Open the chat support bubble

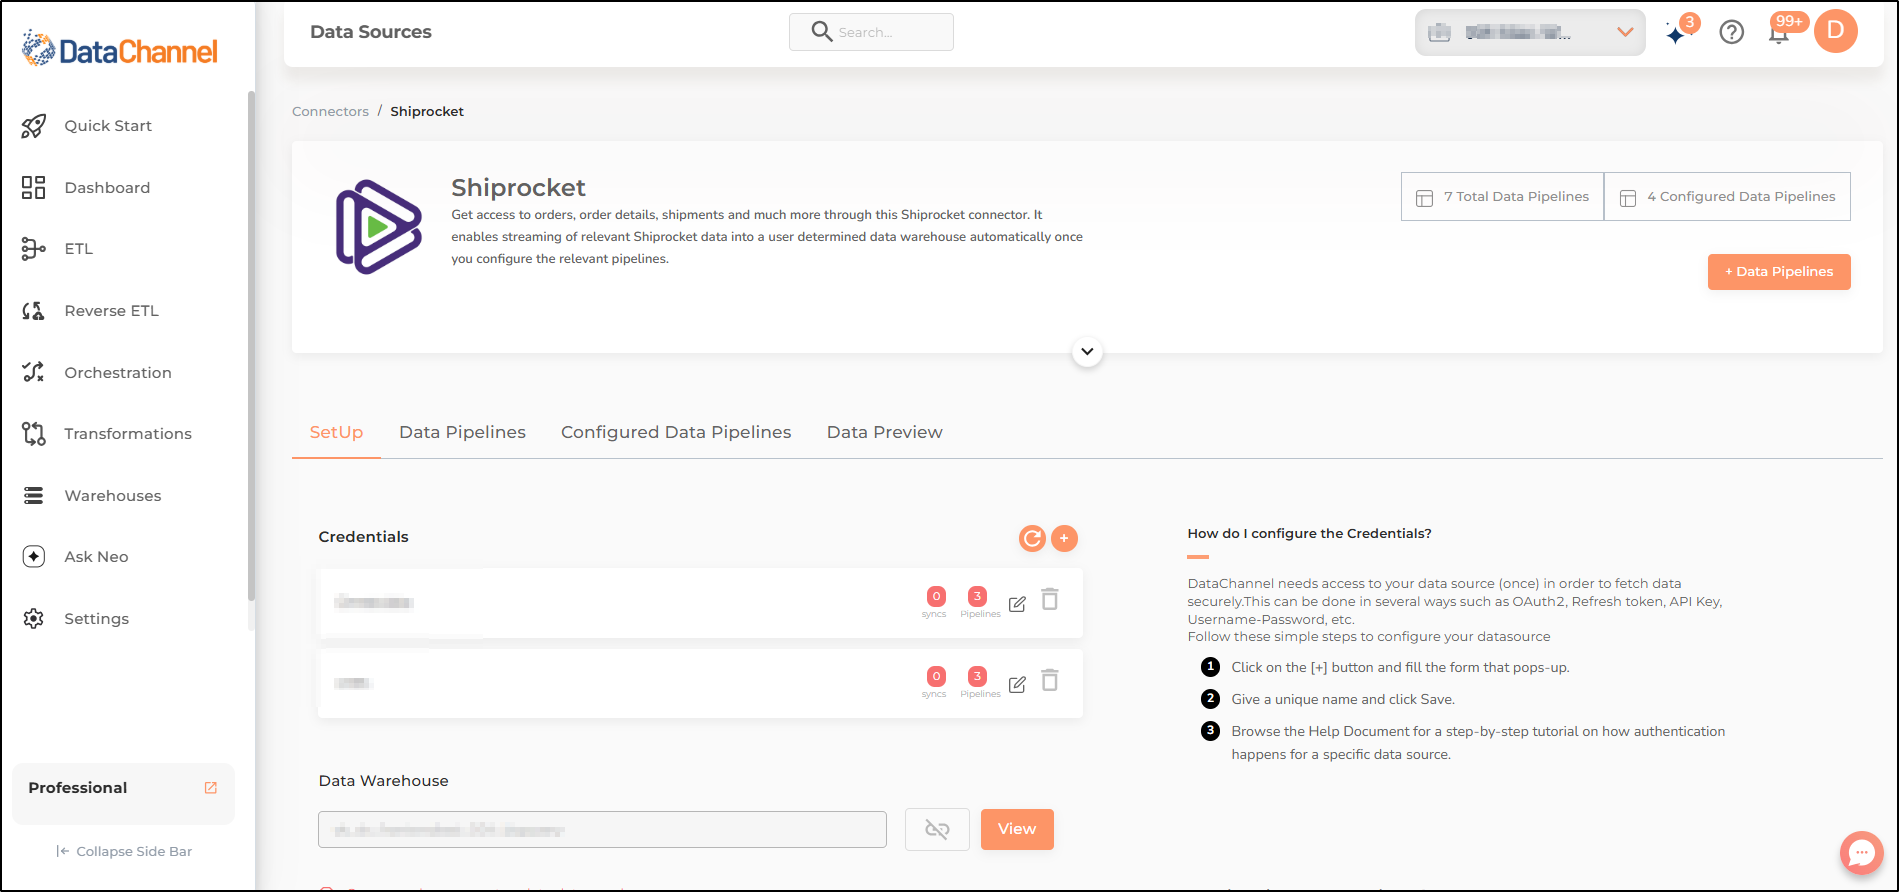pyautogui.click(x=1862, y=853)
